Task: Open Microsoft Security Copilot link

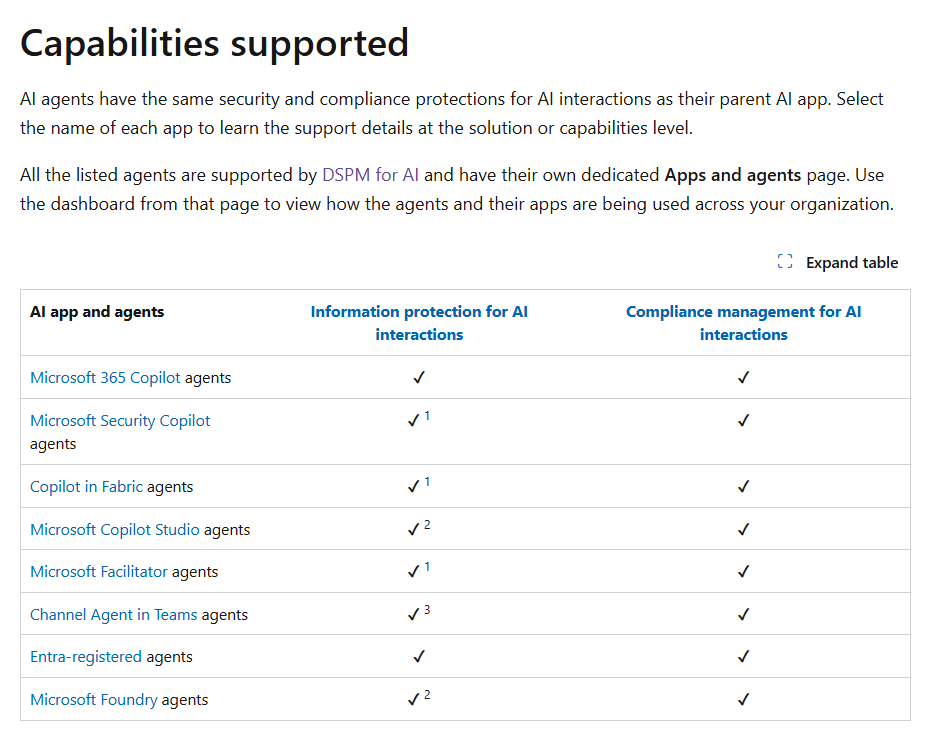Action: 120,421
